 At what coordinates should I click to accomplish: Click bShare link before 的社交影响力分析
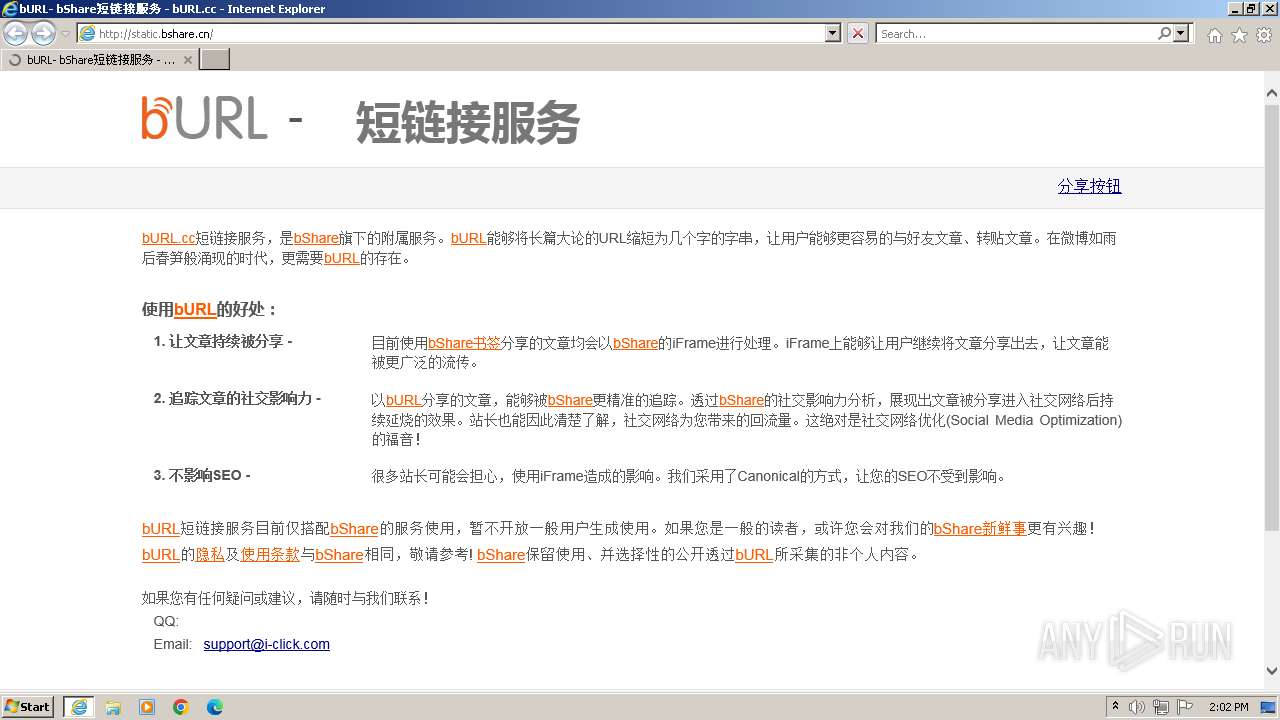pos(741,400)
